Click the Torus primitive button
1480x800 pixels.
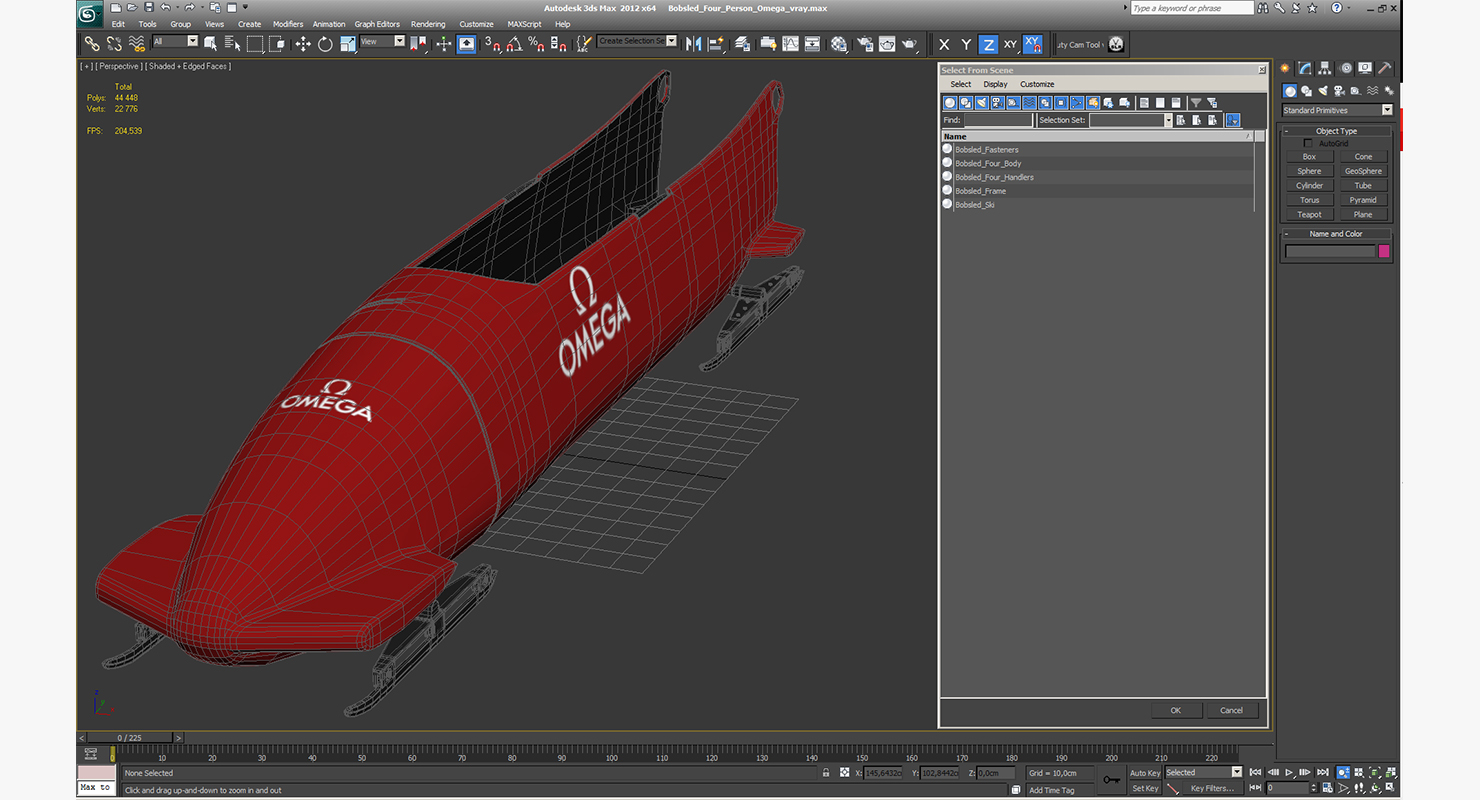[x=1309, y=200]
